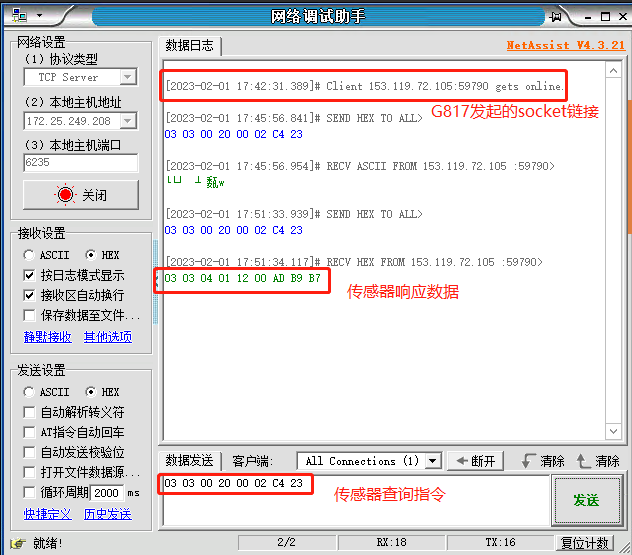Open the All Connections client dropdown

click(433, 461)
